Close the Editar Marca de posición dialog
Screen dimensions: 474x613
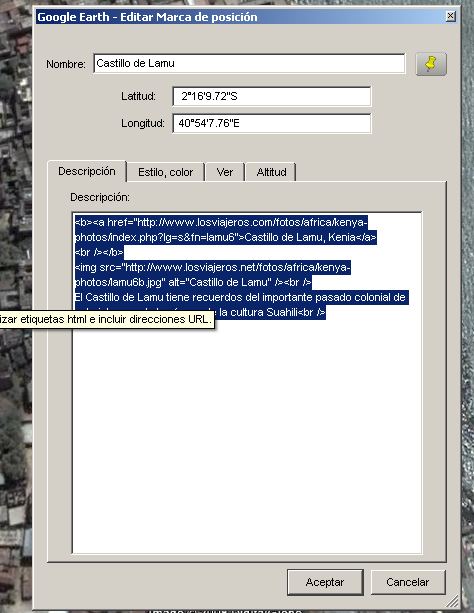click(451, 16)
